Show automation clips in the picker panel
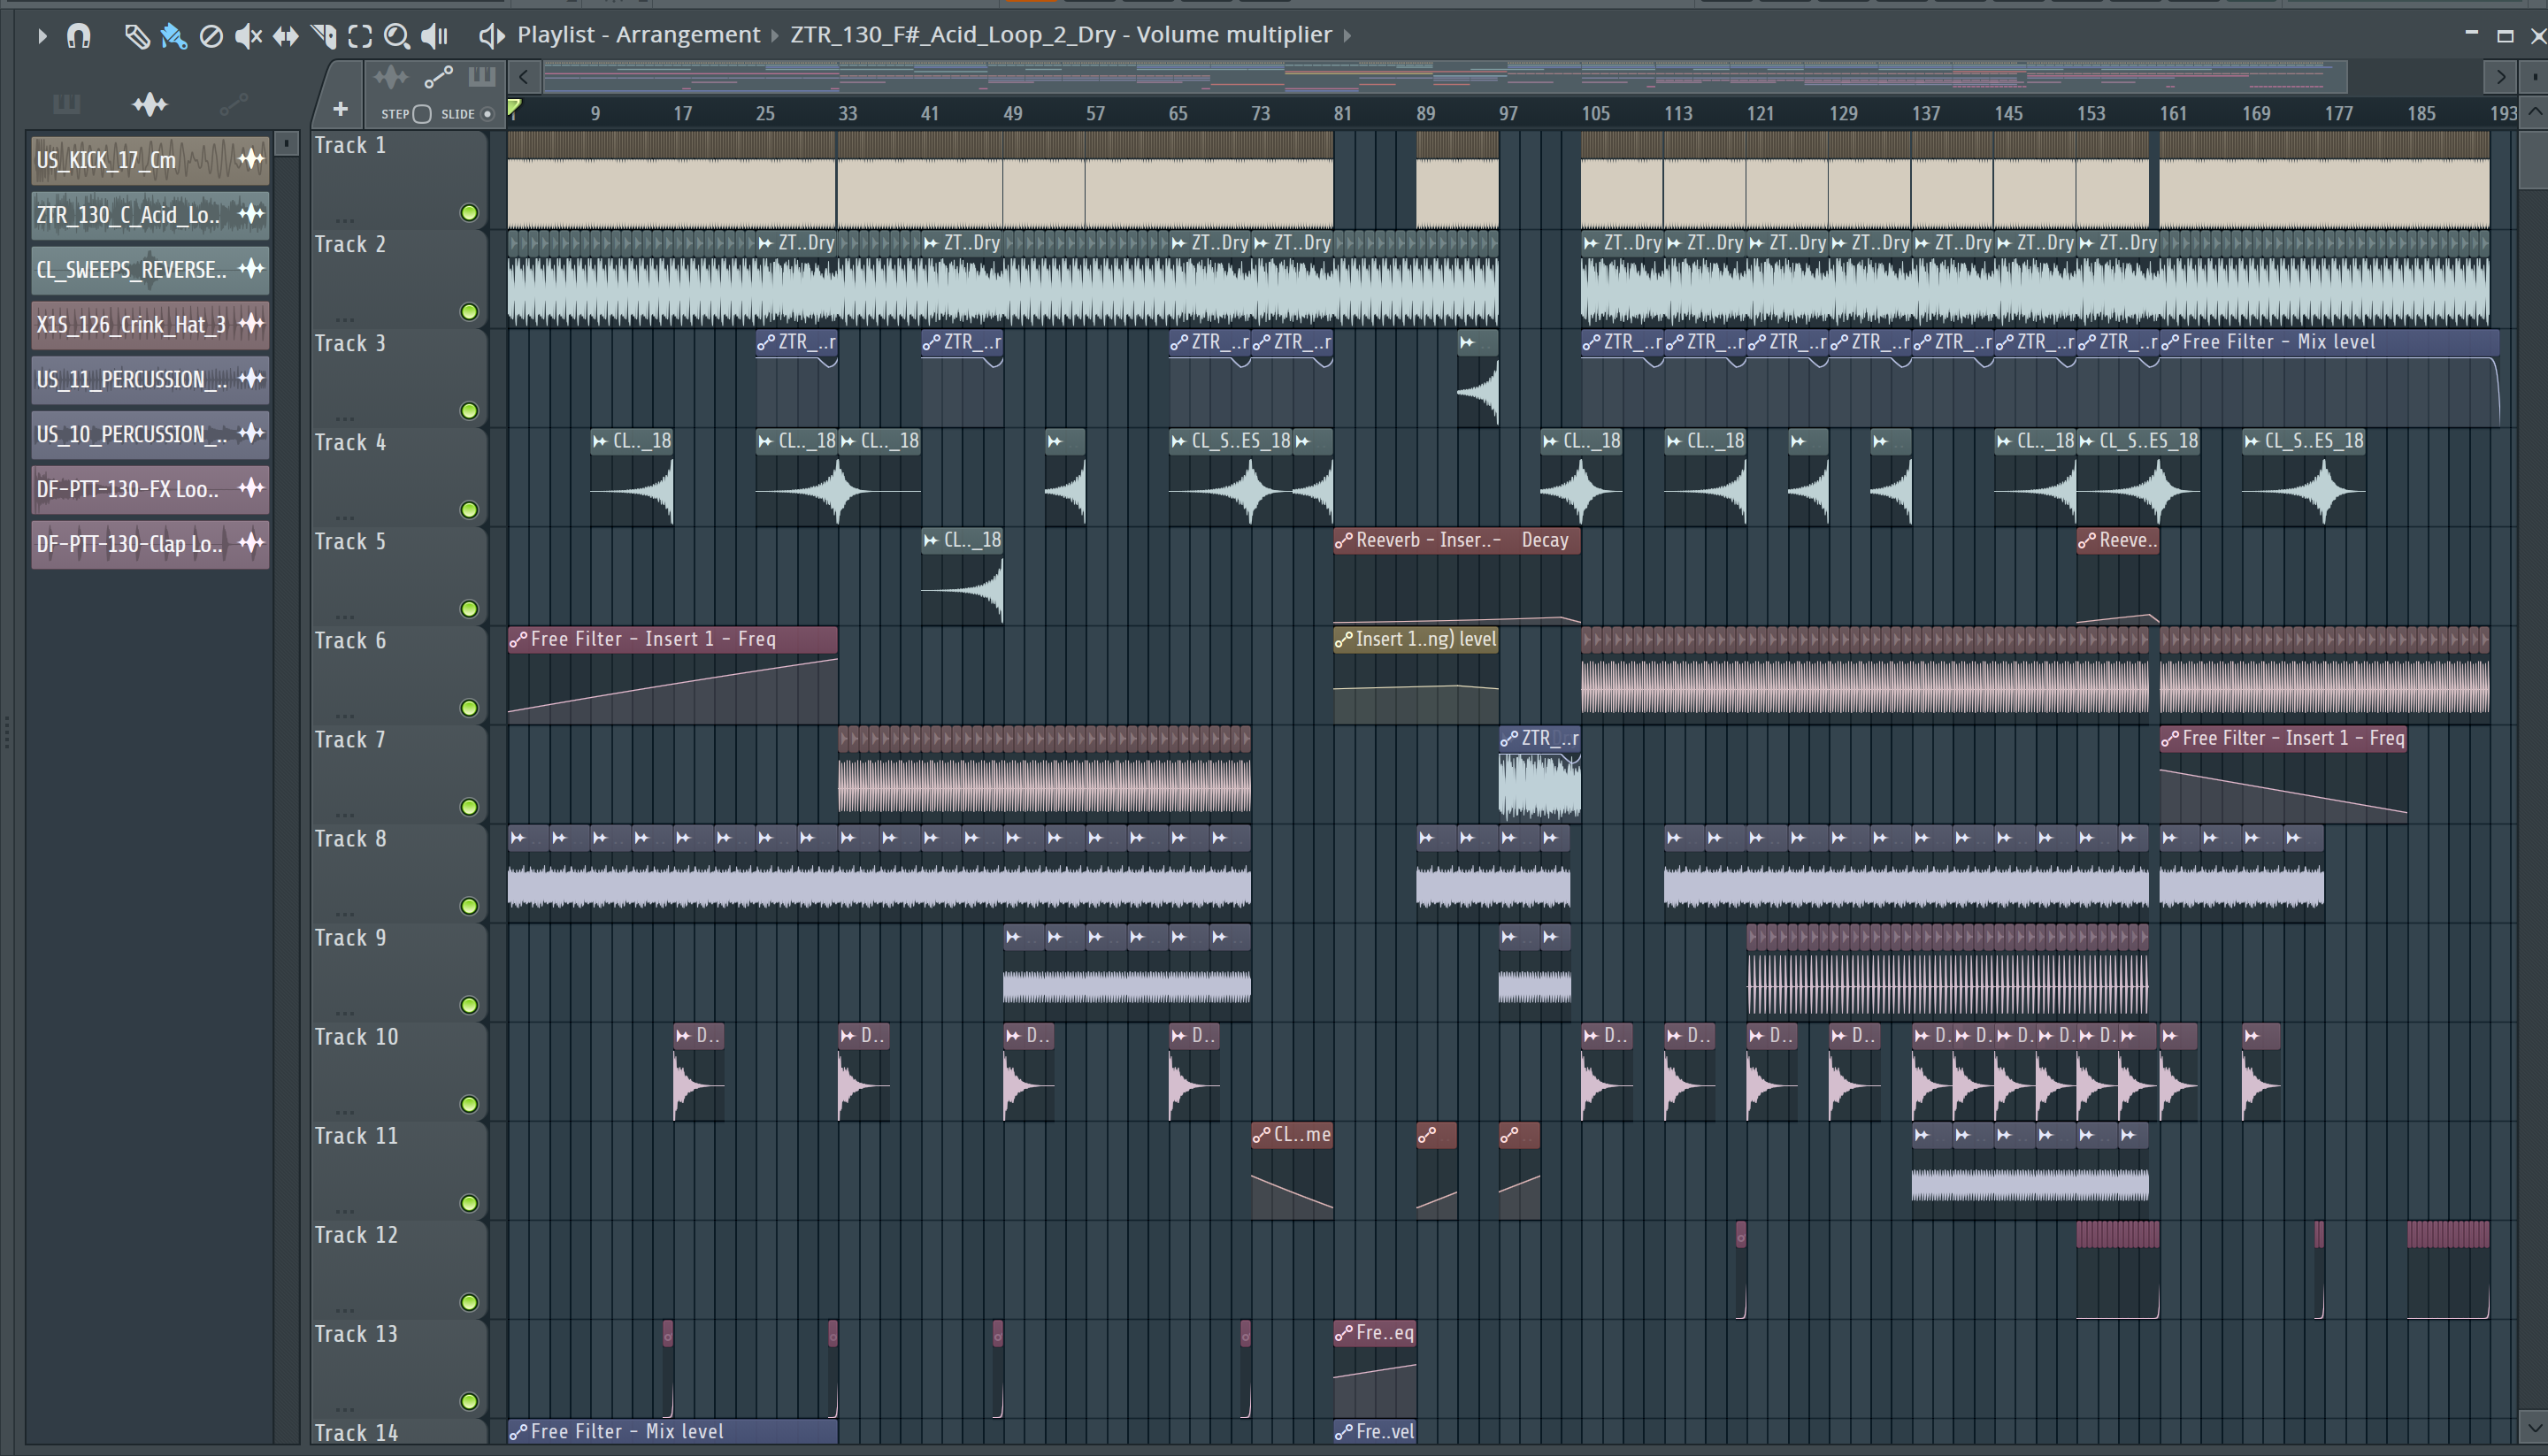The height and width of the screenshot is (1456, 2548). [233, 104]
